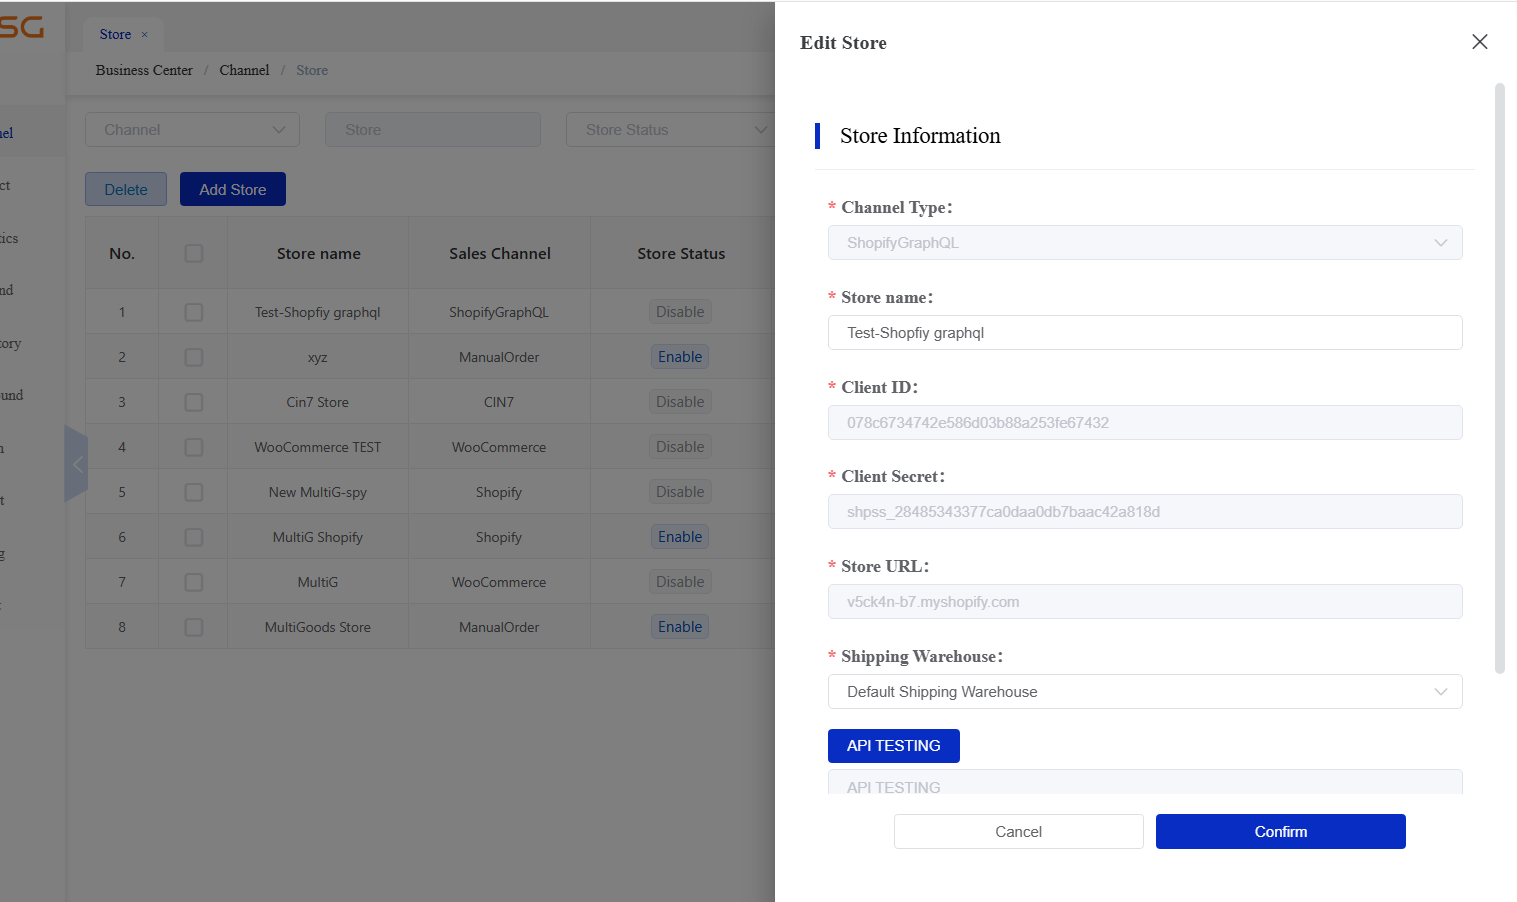This screenshot has height=902, width=1517.
Task: Click into the Client Secret field
Action: tap(1145, 512)
